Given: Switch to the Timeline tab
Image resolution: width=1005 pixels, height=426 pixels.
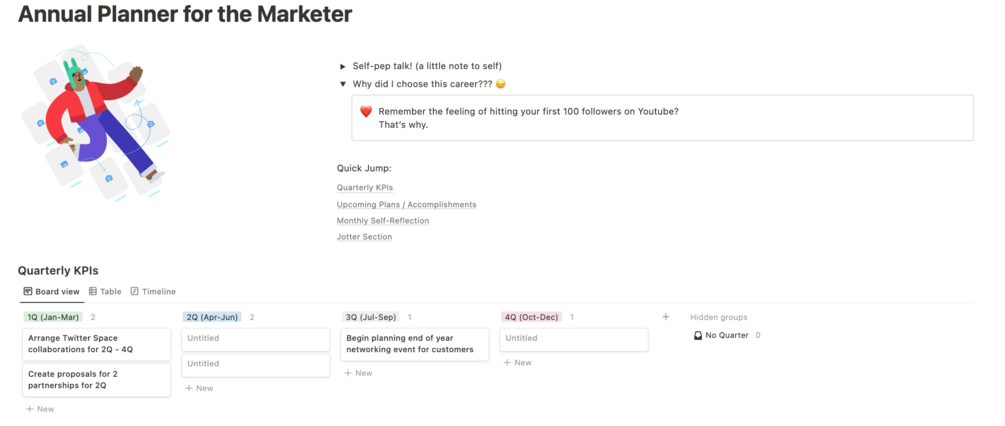Looking at the screenshot, I should pos(158,292).
